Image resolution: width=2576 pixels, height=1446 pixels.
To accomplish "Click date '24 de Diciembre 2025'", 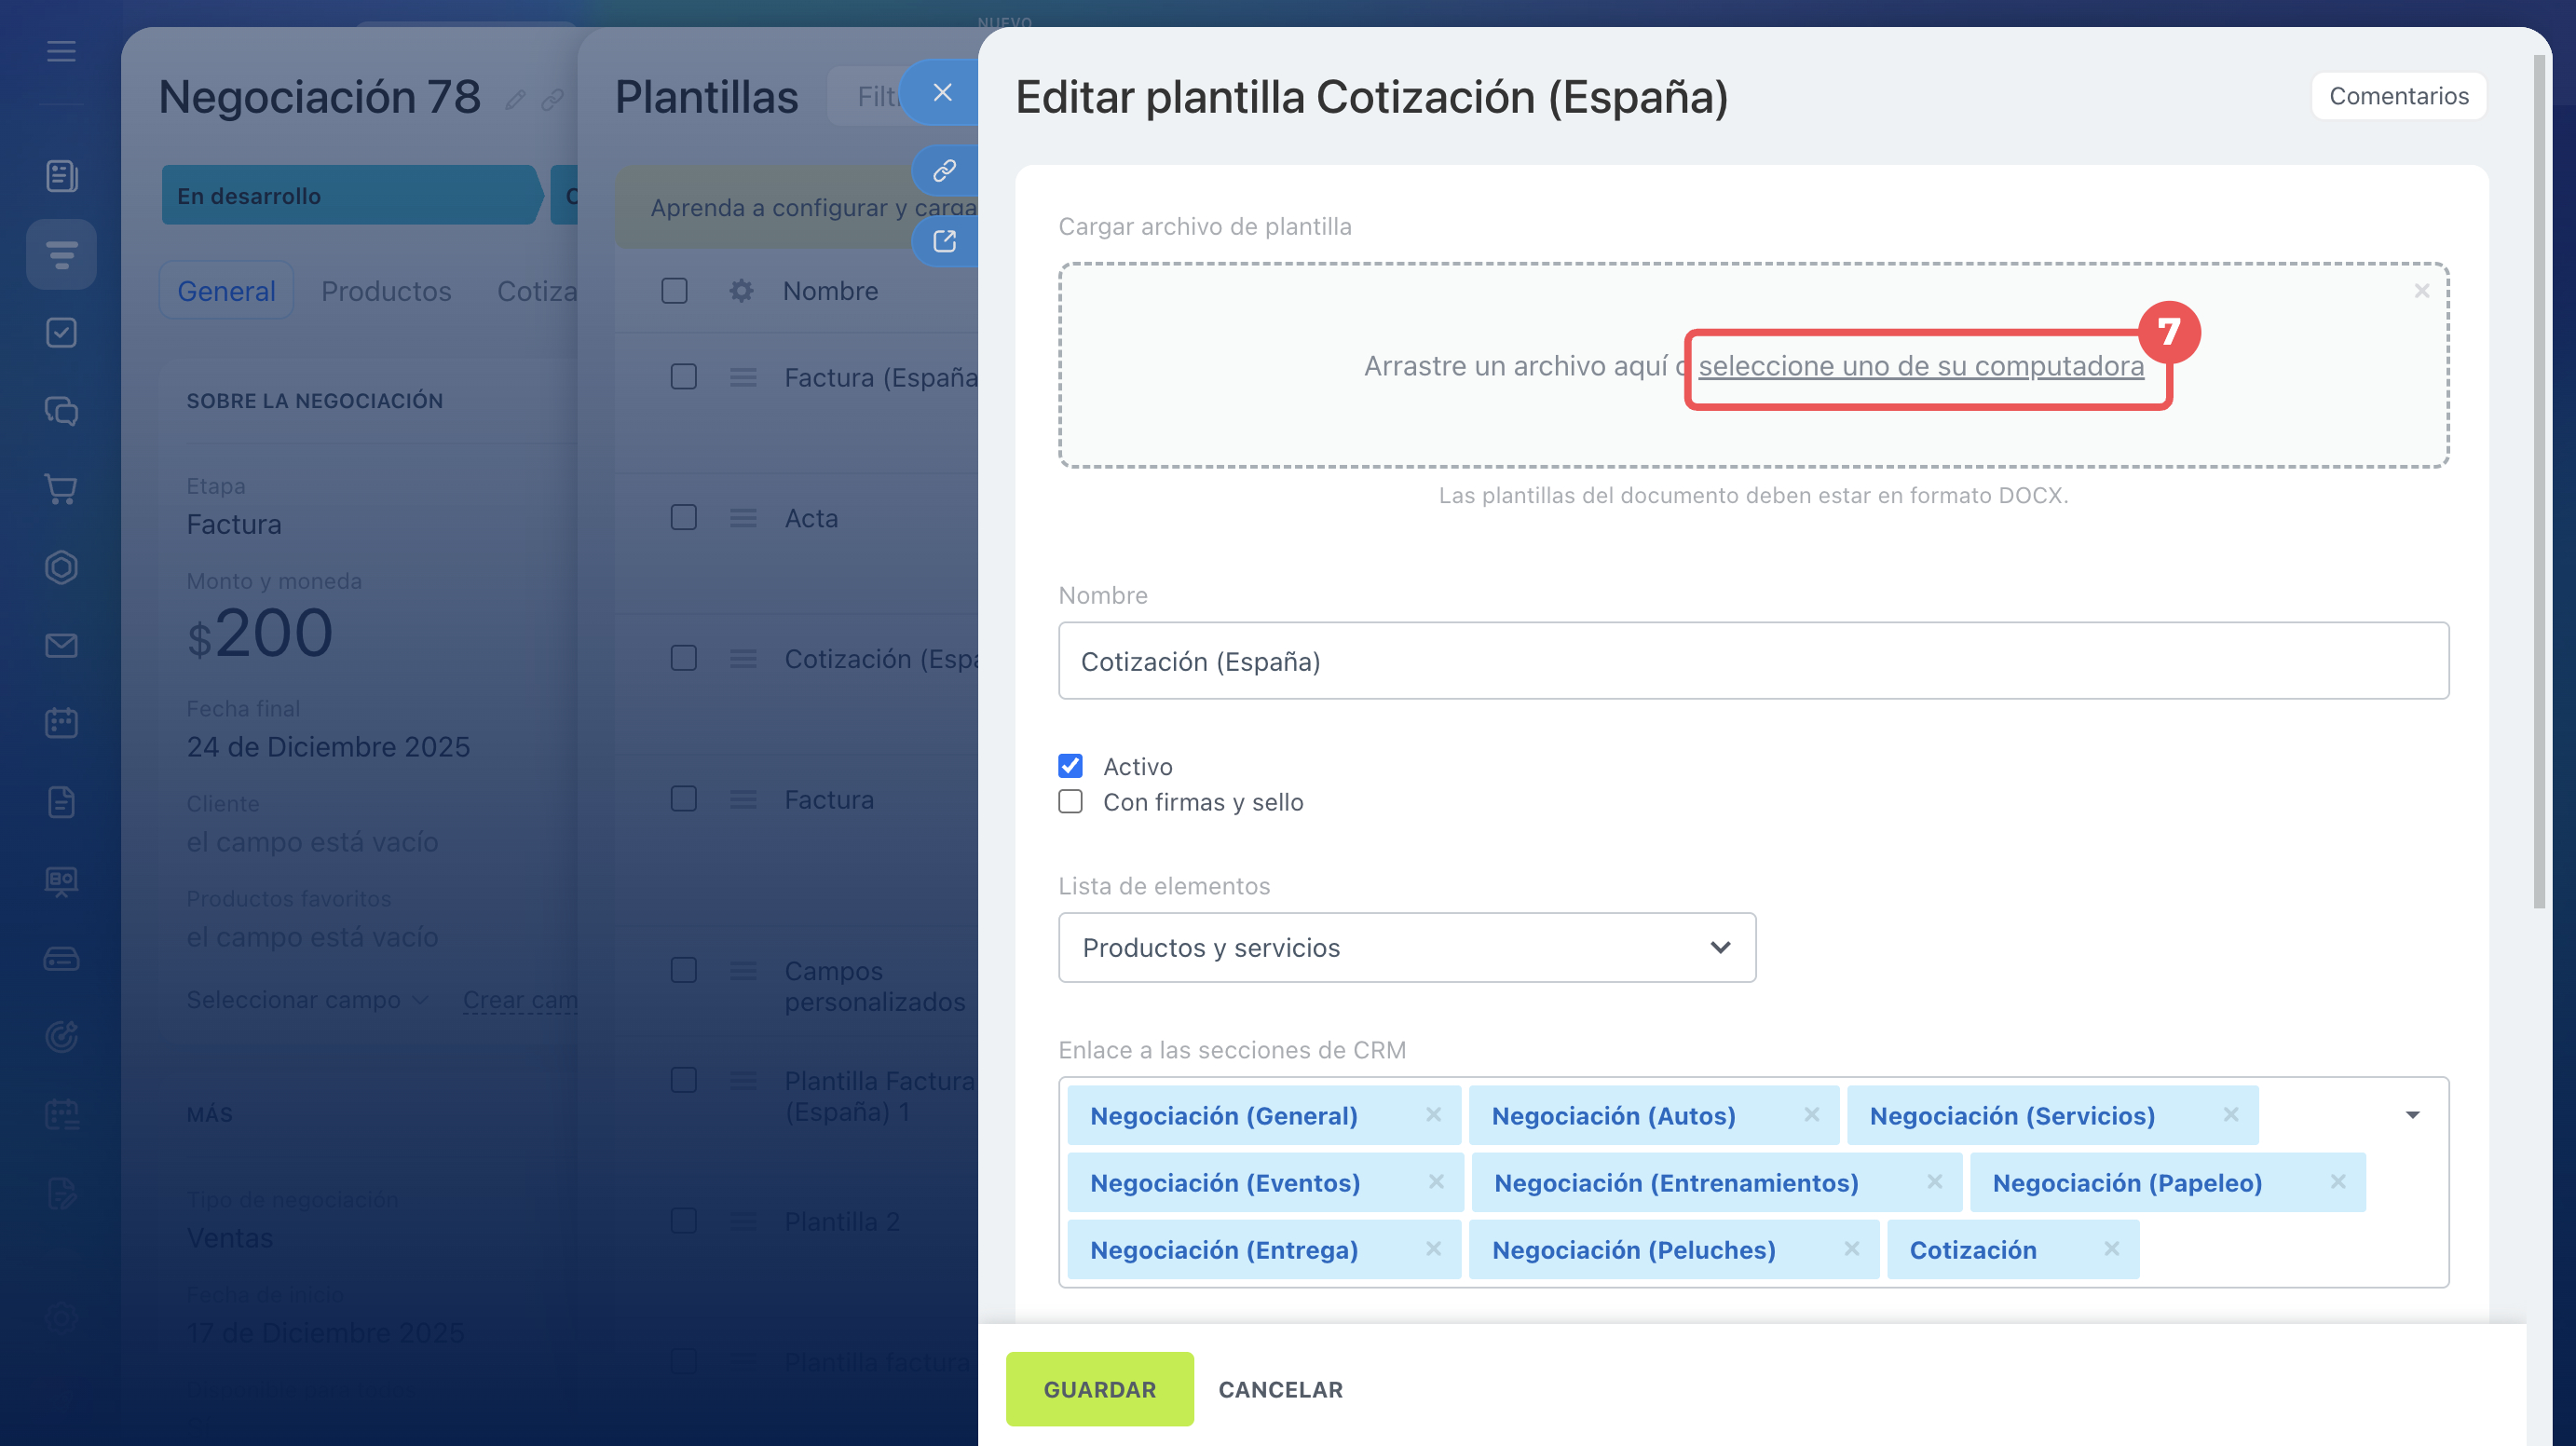I will pos(328,747).
